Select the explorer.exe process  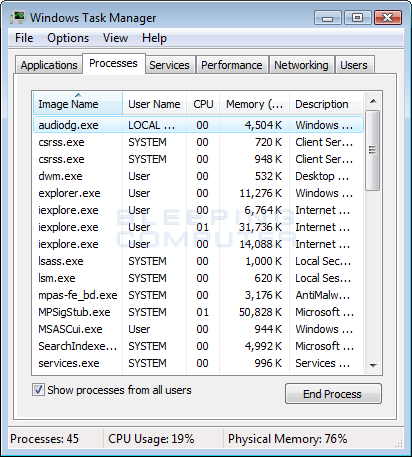click(x=198, y=193)
